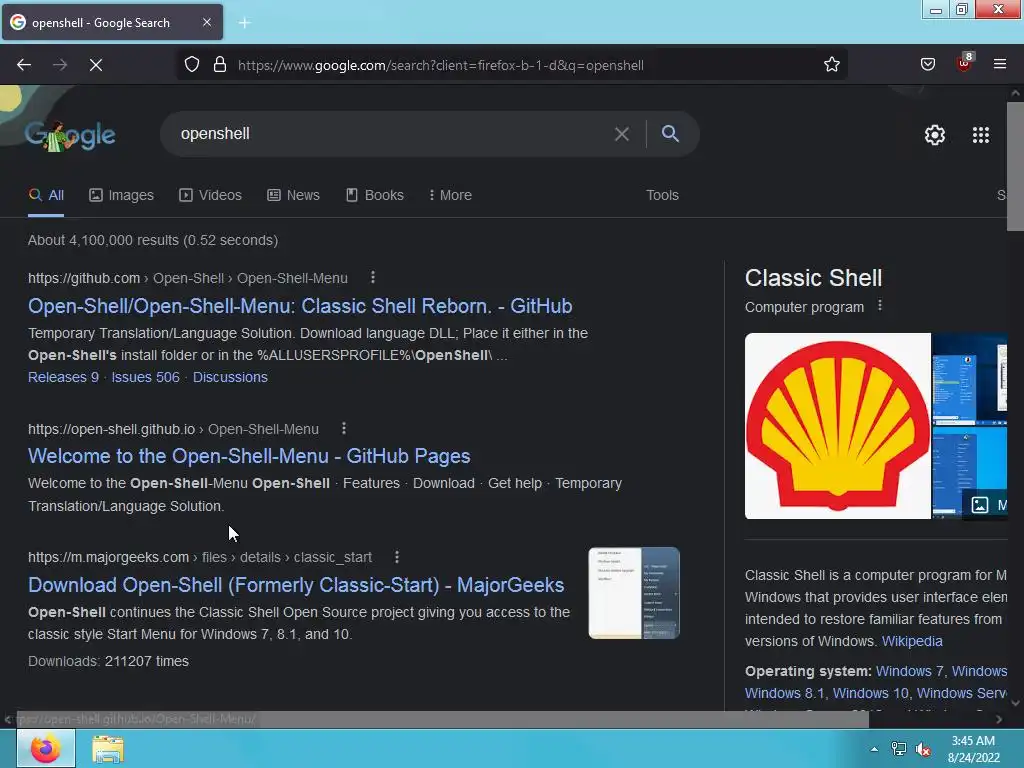
Task: Open Welcome to the Open-Shell-Menu GitHub Pages
Action: 249,456
